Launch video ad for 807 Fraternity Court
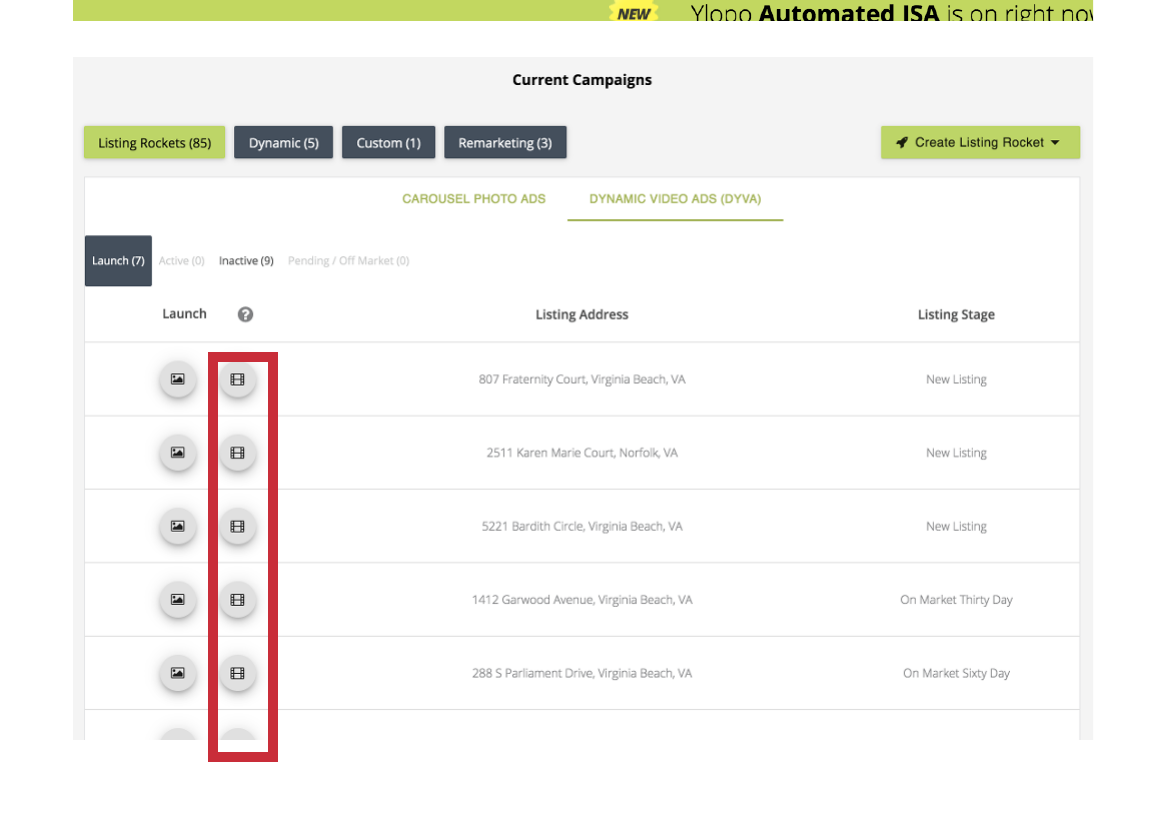Screen dimensions: 1166x814 pyautogui.click(x=237, y=380)
